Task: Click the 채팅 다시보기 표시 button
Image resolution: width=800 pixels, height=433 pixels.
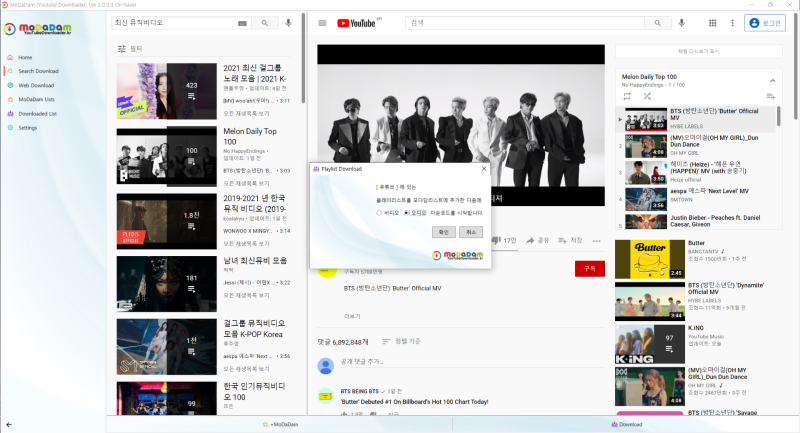Action: tap(698, 52)
